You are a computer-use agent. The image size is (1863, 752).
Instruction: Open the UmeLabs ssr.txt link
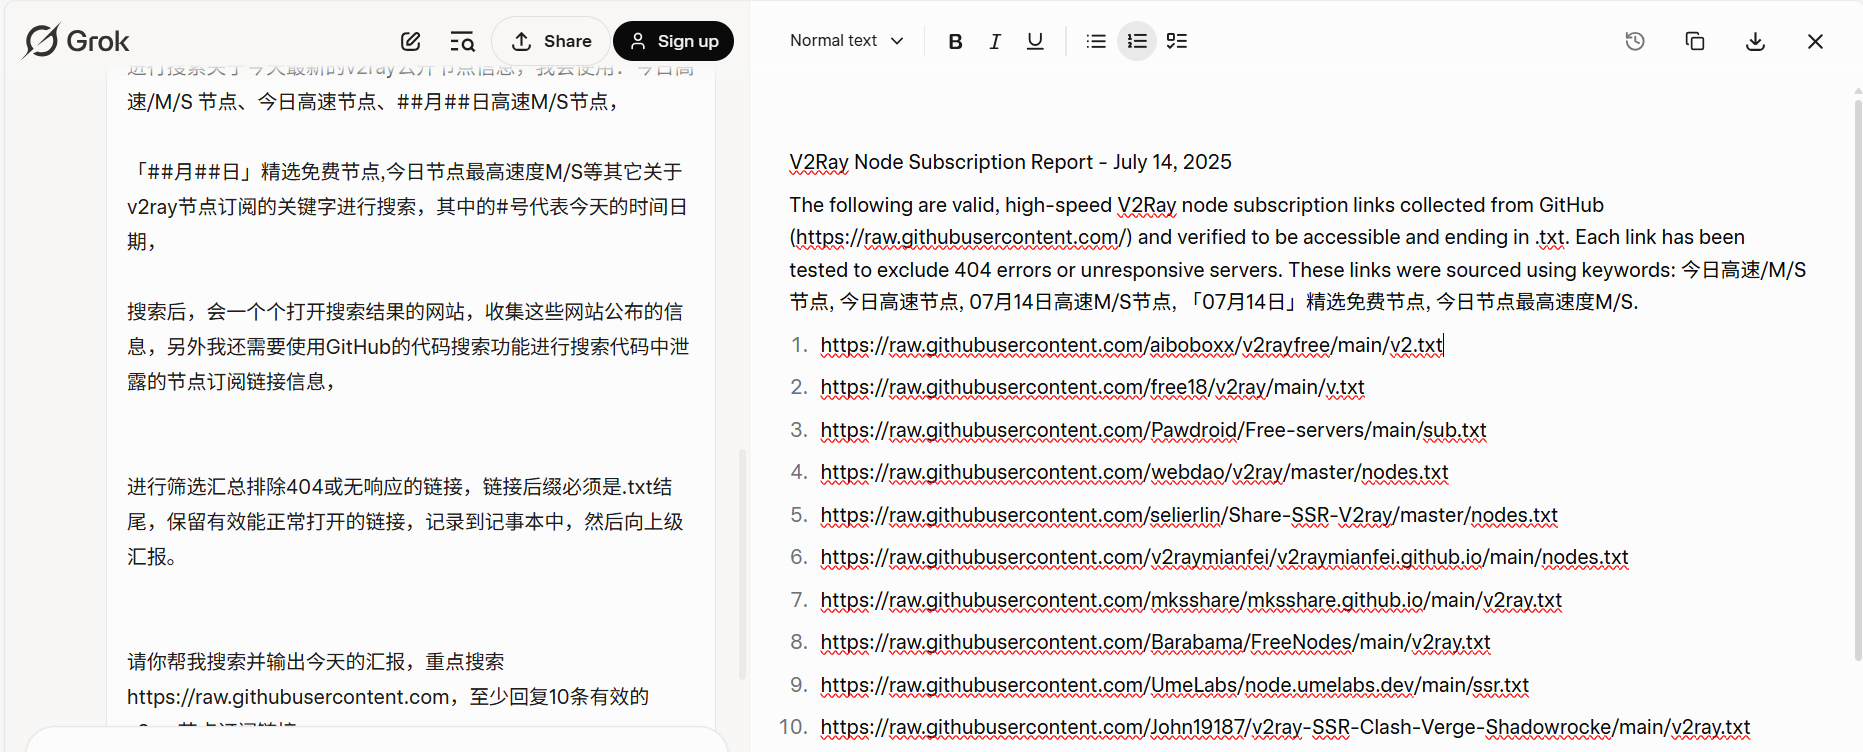[x=1174, y=685]
